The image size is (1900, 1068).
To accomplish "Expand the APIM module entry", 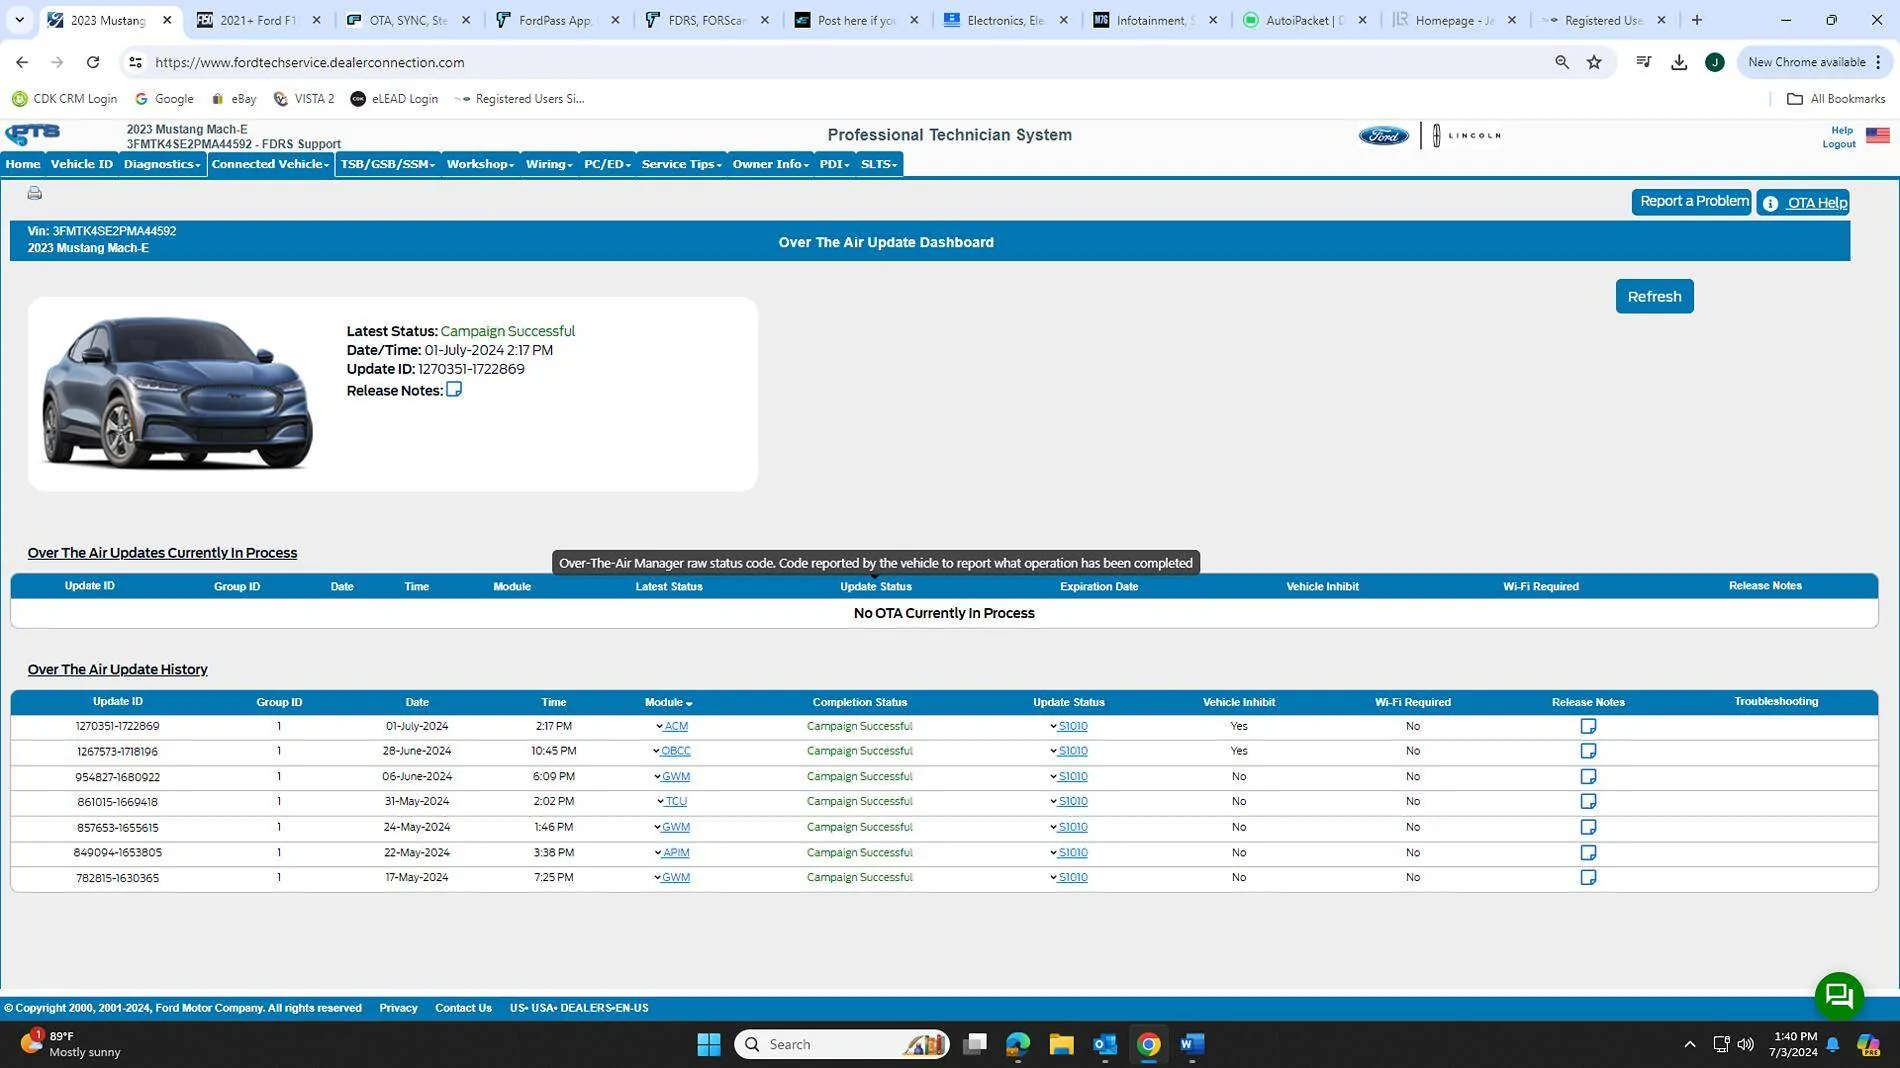I will [x=672, y=852].
